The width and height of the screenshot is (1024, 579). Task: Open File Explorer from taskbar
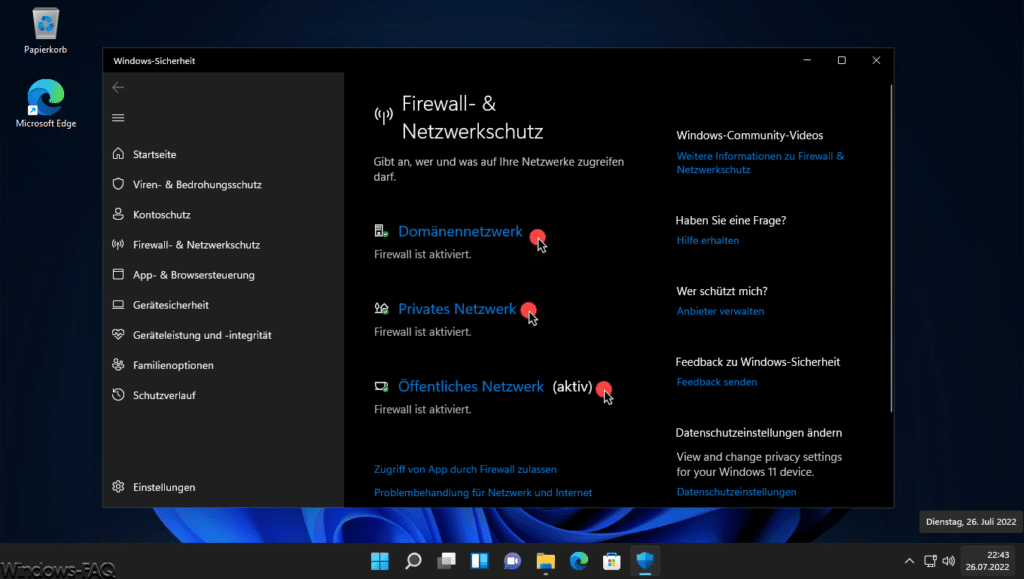(x=545, y=561)
